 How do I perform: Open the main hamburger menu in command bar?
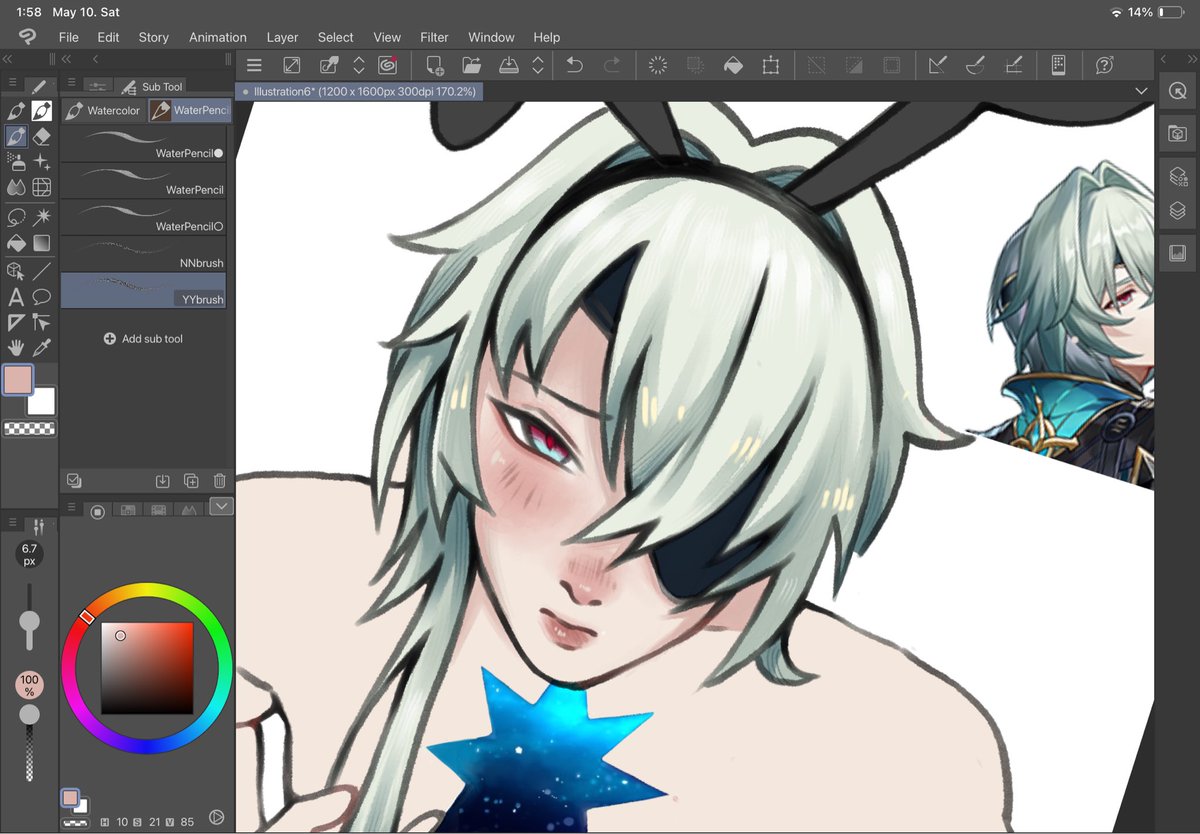coord(254,65)
